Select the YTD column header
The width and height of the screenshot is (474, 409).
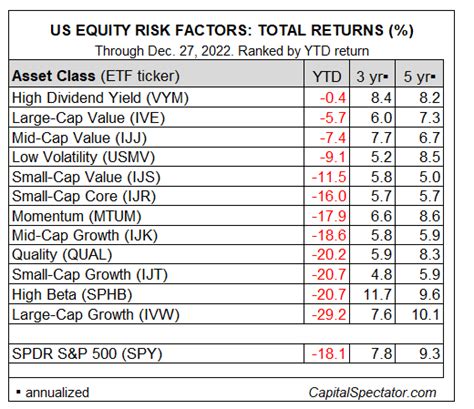[x=327, y=77]
